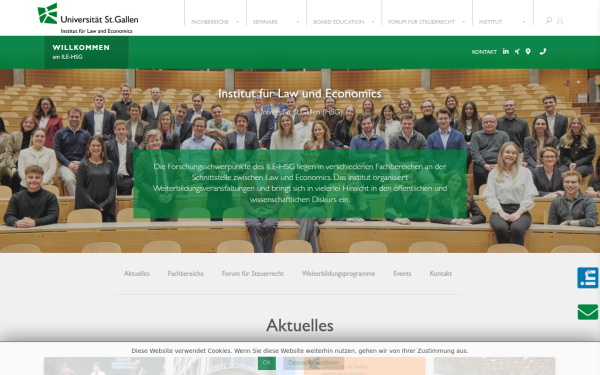Image resolution: width=600 pixels, height=375 pixels.
Task: Expand the Board Education menu arrow
Action: point(373,22)
